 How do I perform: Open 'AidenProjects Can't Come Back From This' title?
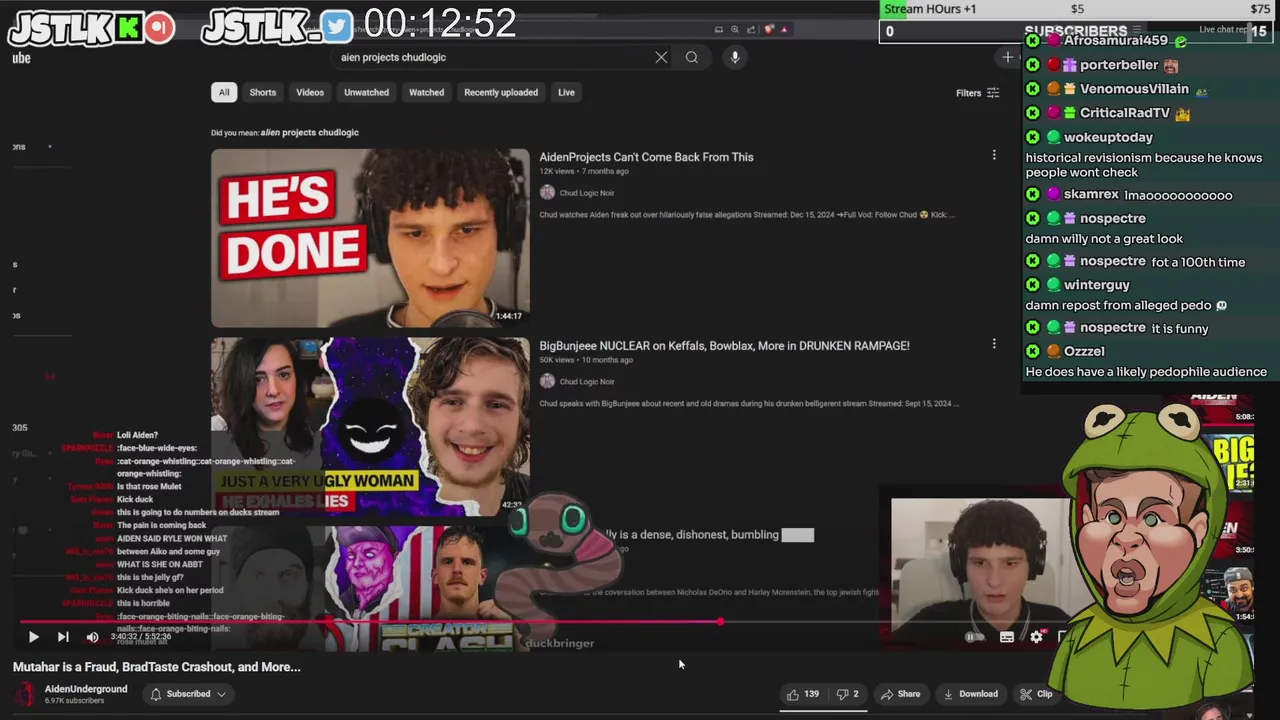646,157
